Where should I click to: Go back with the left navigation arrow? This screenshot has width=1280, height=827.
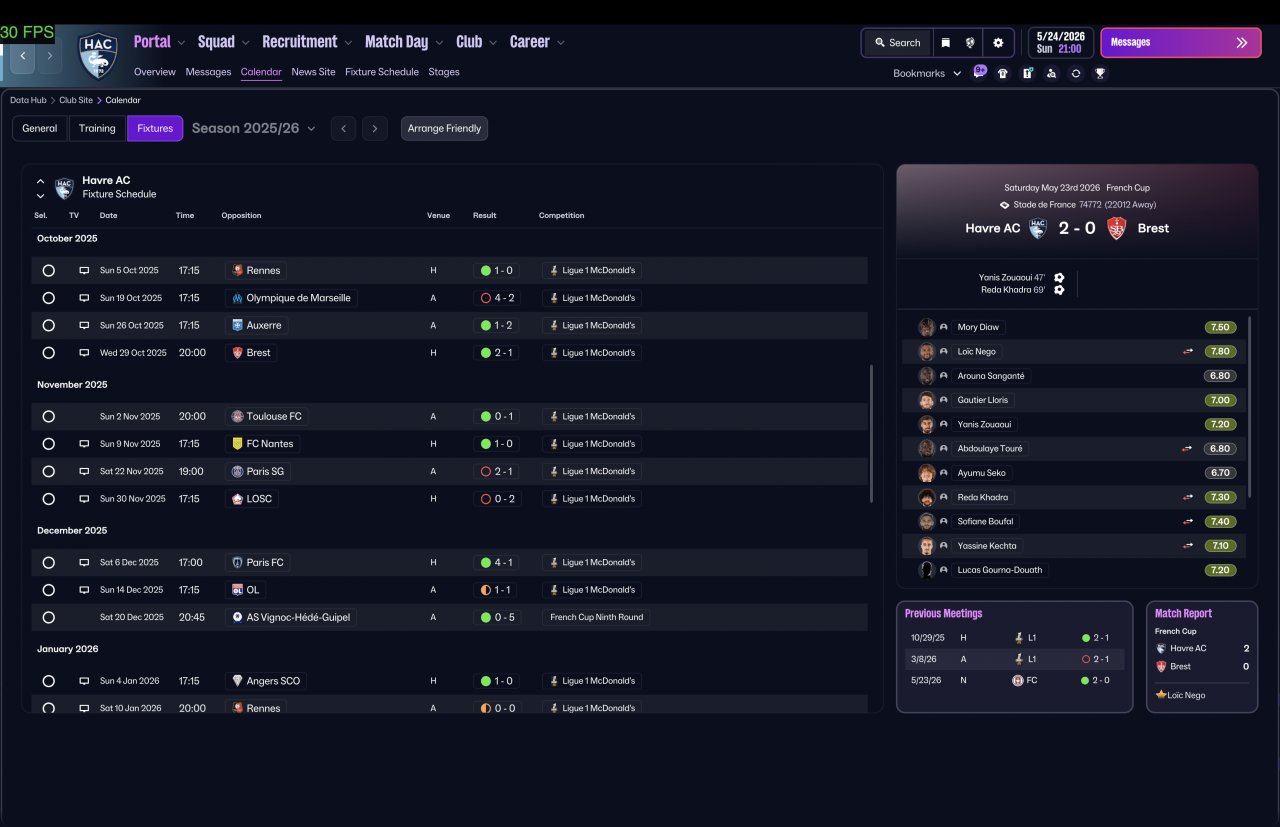23,56
